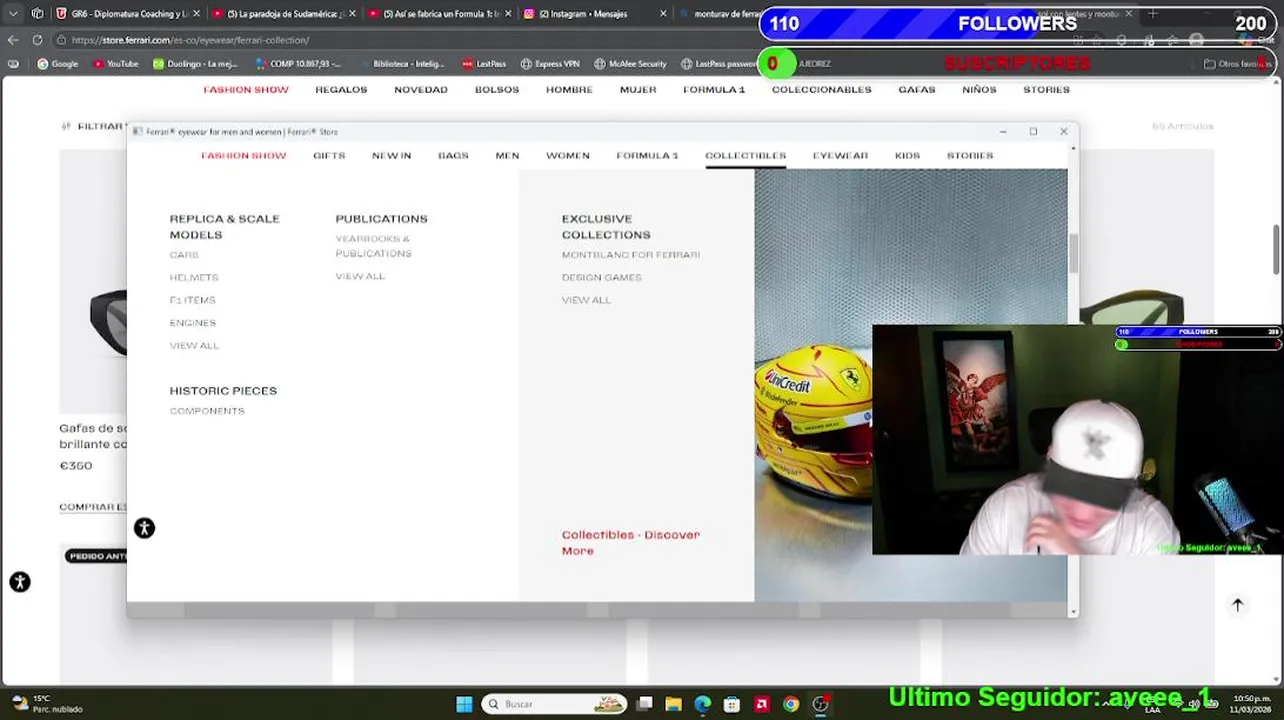The width and height of the screenshot is (1284, 720).
Task: Open WOMEN in the popup window menu
Action: tap(568, 156)
